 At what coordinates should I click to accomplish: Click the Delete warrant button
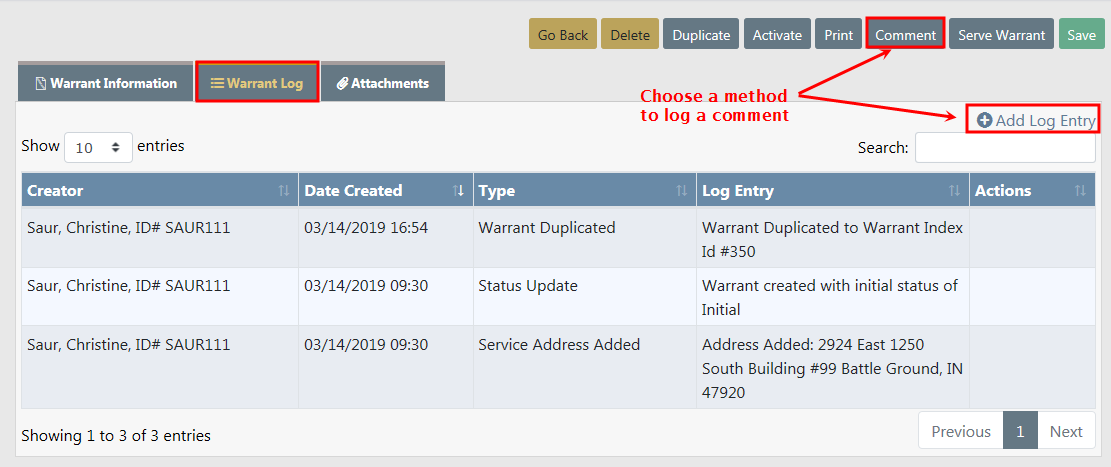tap(630, 35)
